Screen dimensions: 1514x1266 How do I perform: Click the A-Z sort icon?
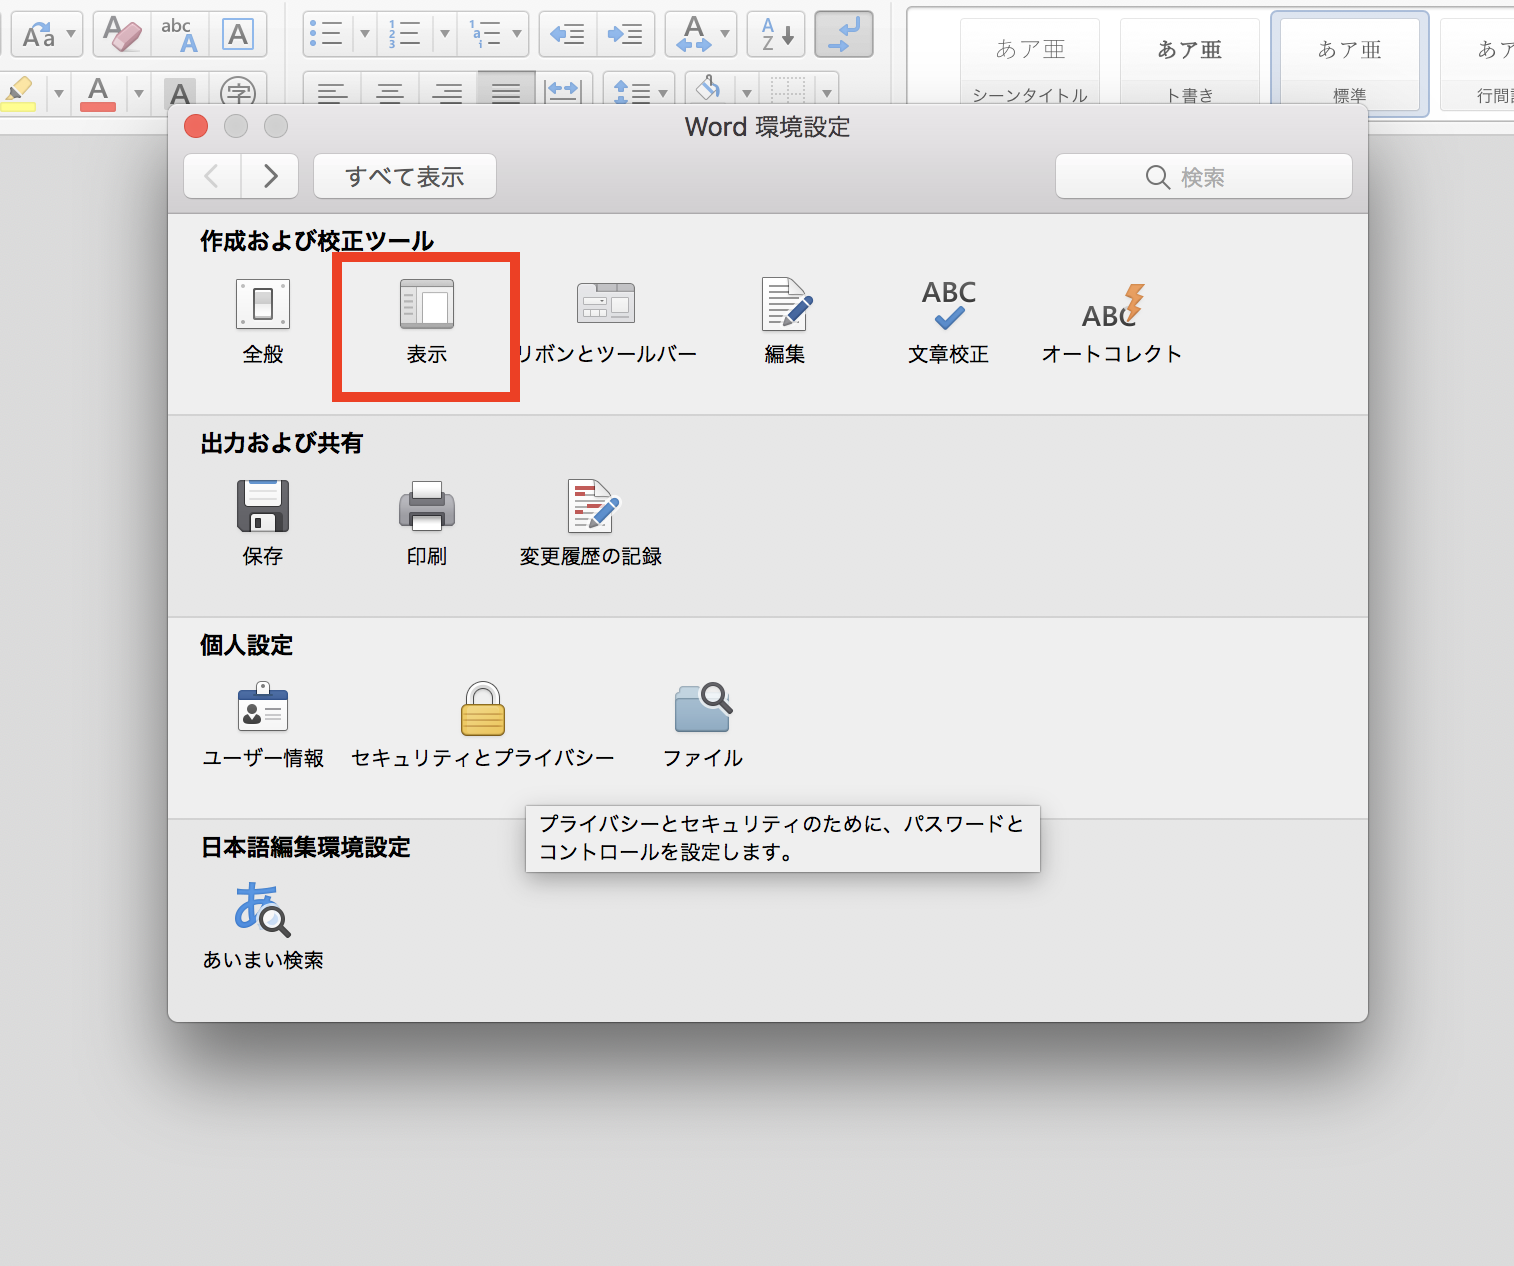(x=776, y=34)
